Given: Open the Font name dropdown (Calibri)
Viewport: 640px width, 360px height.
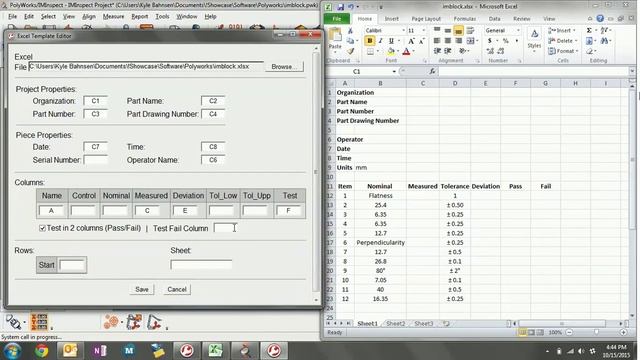Looking at the screenshot, I should point(403,31).
